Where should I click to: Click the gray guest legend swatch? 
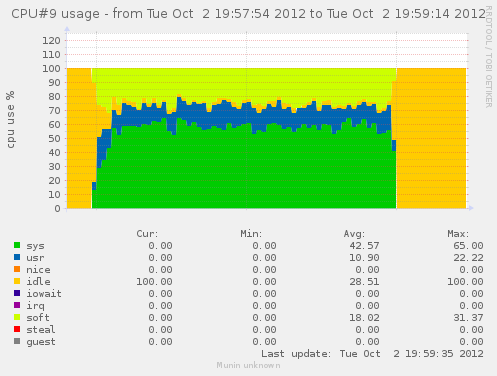17,341
